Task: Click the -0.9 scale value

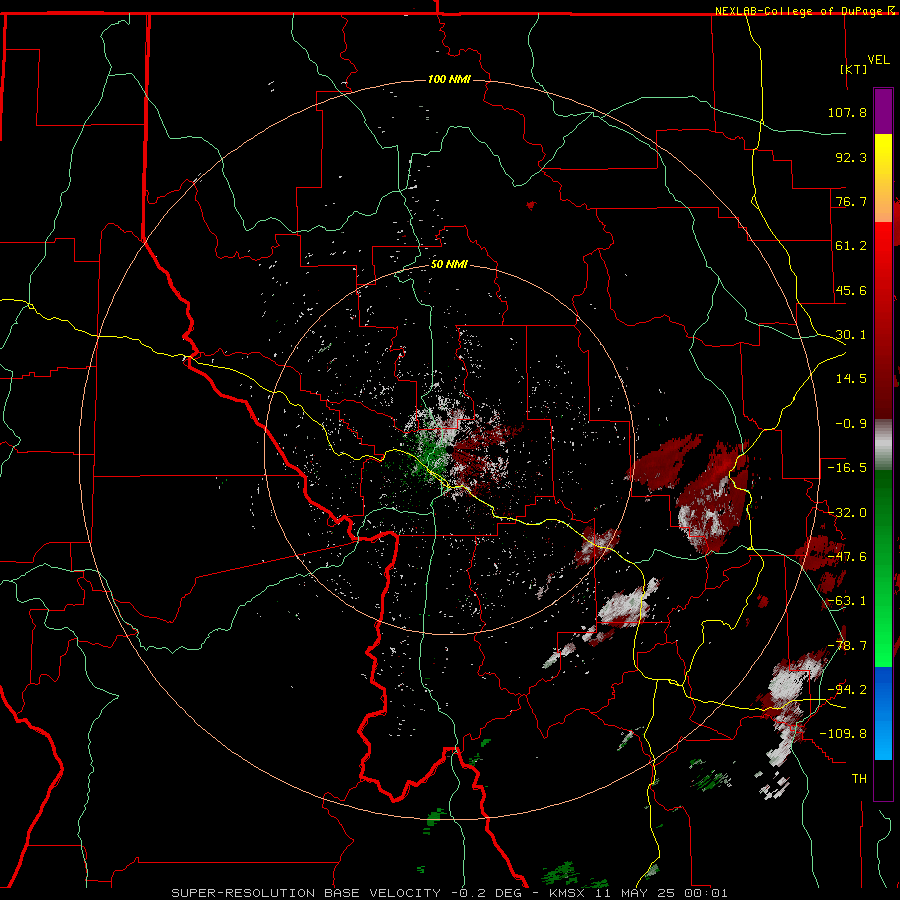Action: [x=851, y=424]
